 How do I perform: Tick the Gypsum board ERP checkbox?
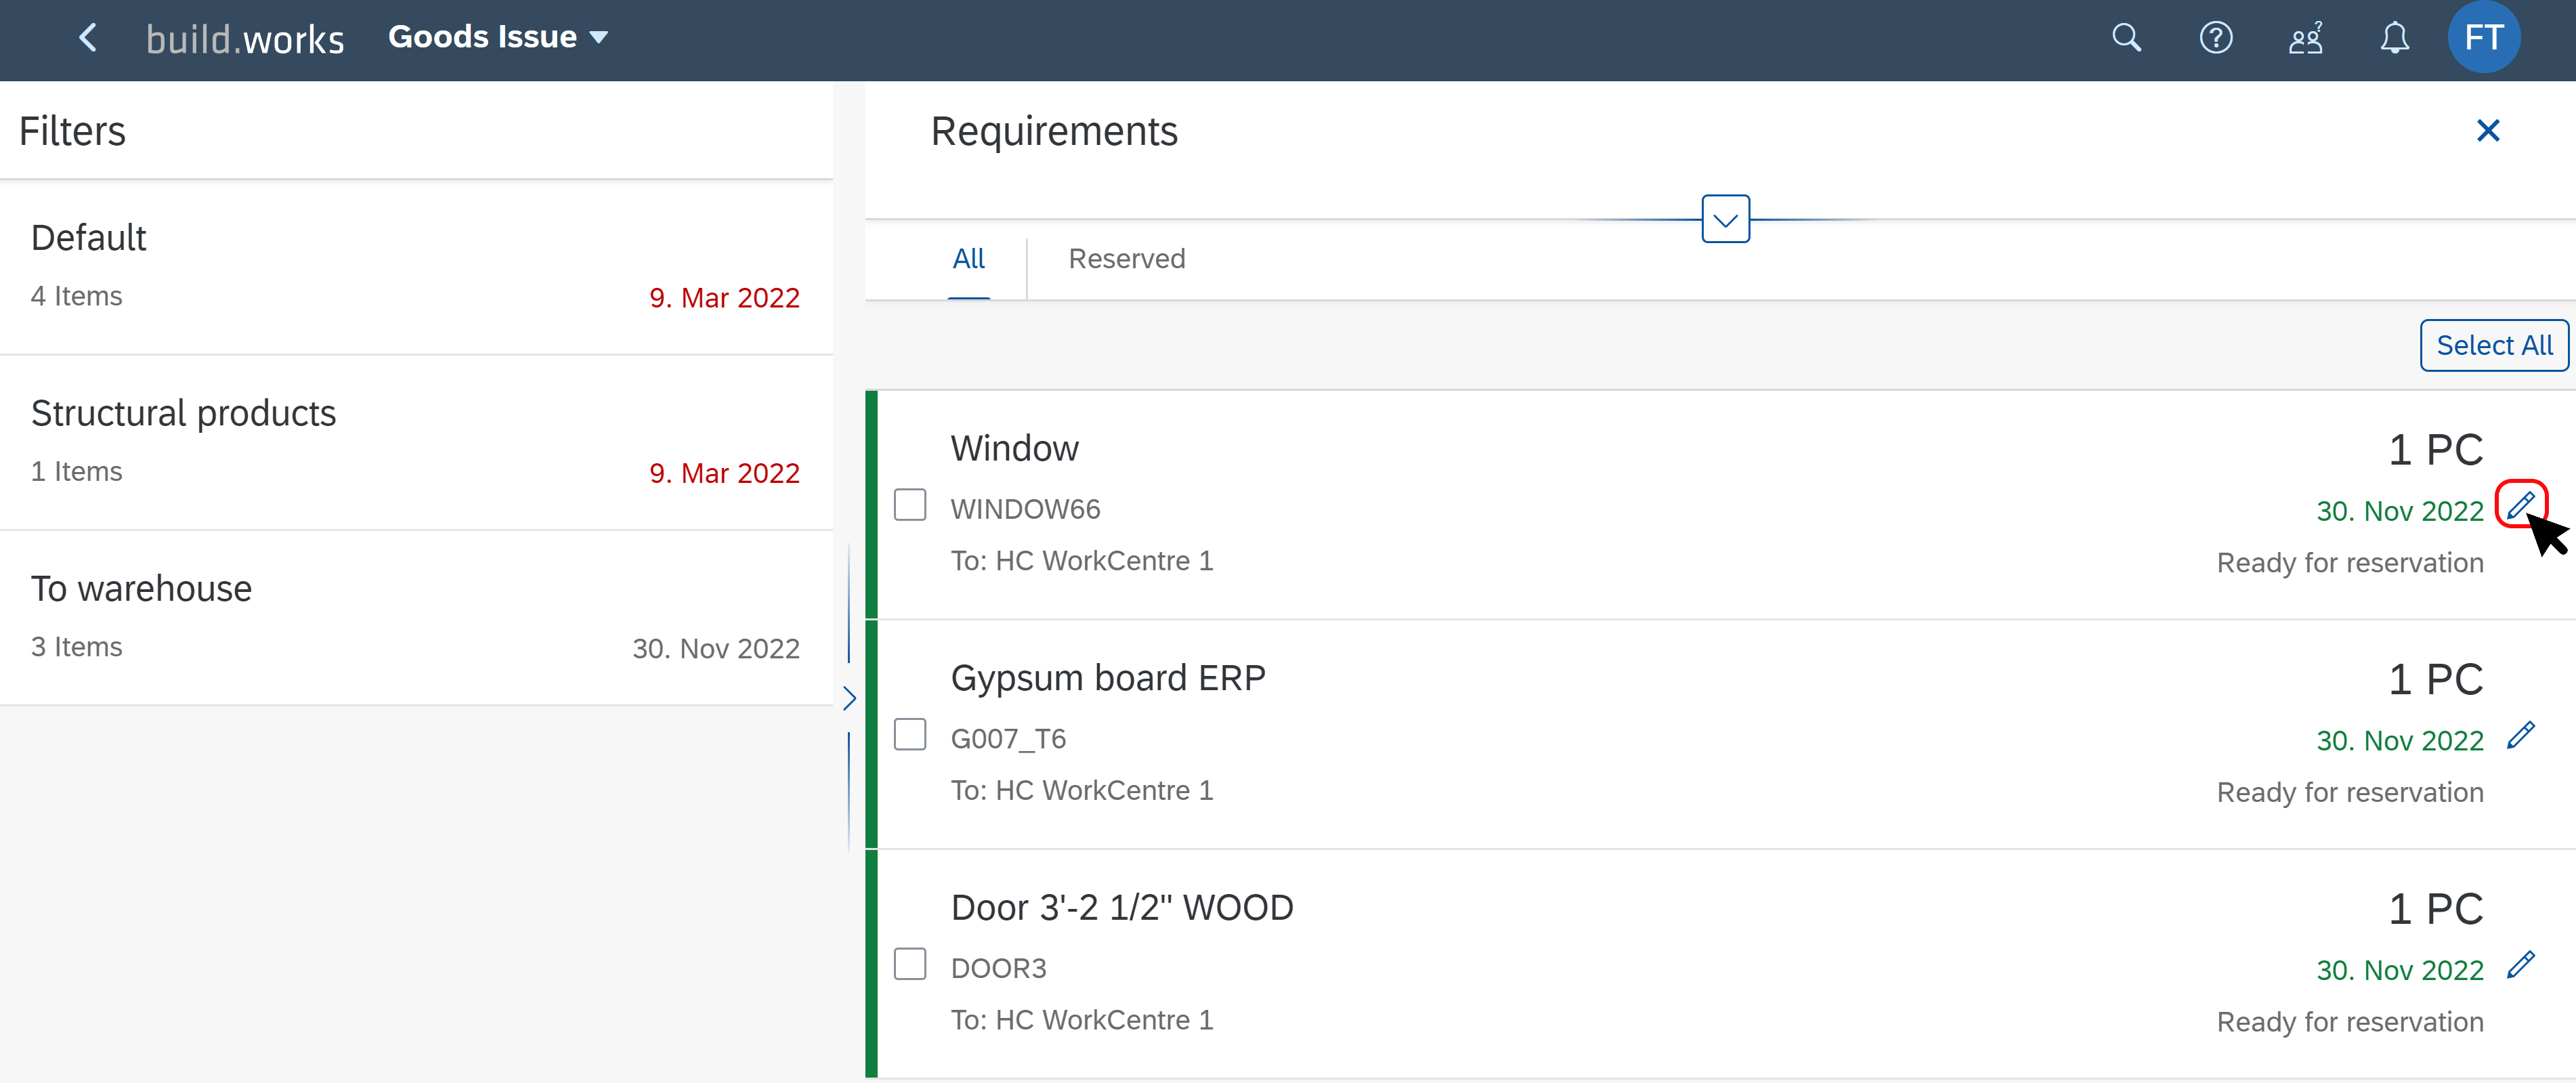tap(910, 735)
